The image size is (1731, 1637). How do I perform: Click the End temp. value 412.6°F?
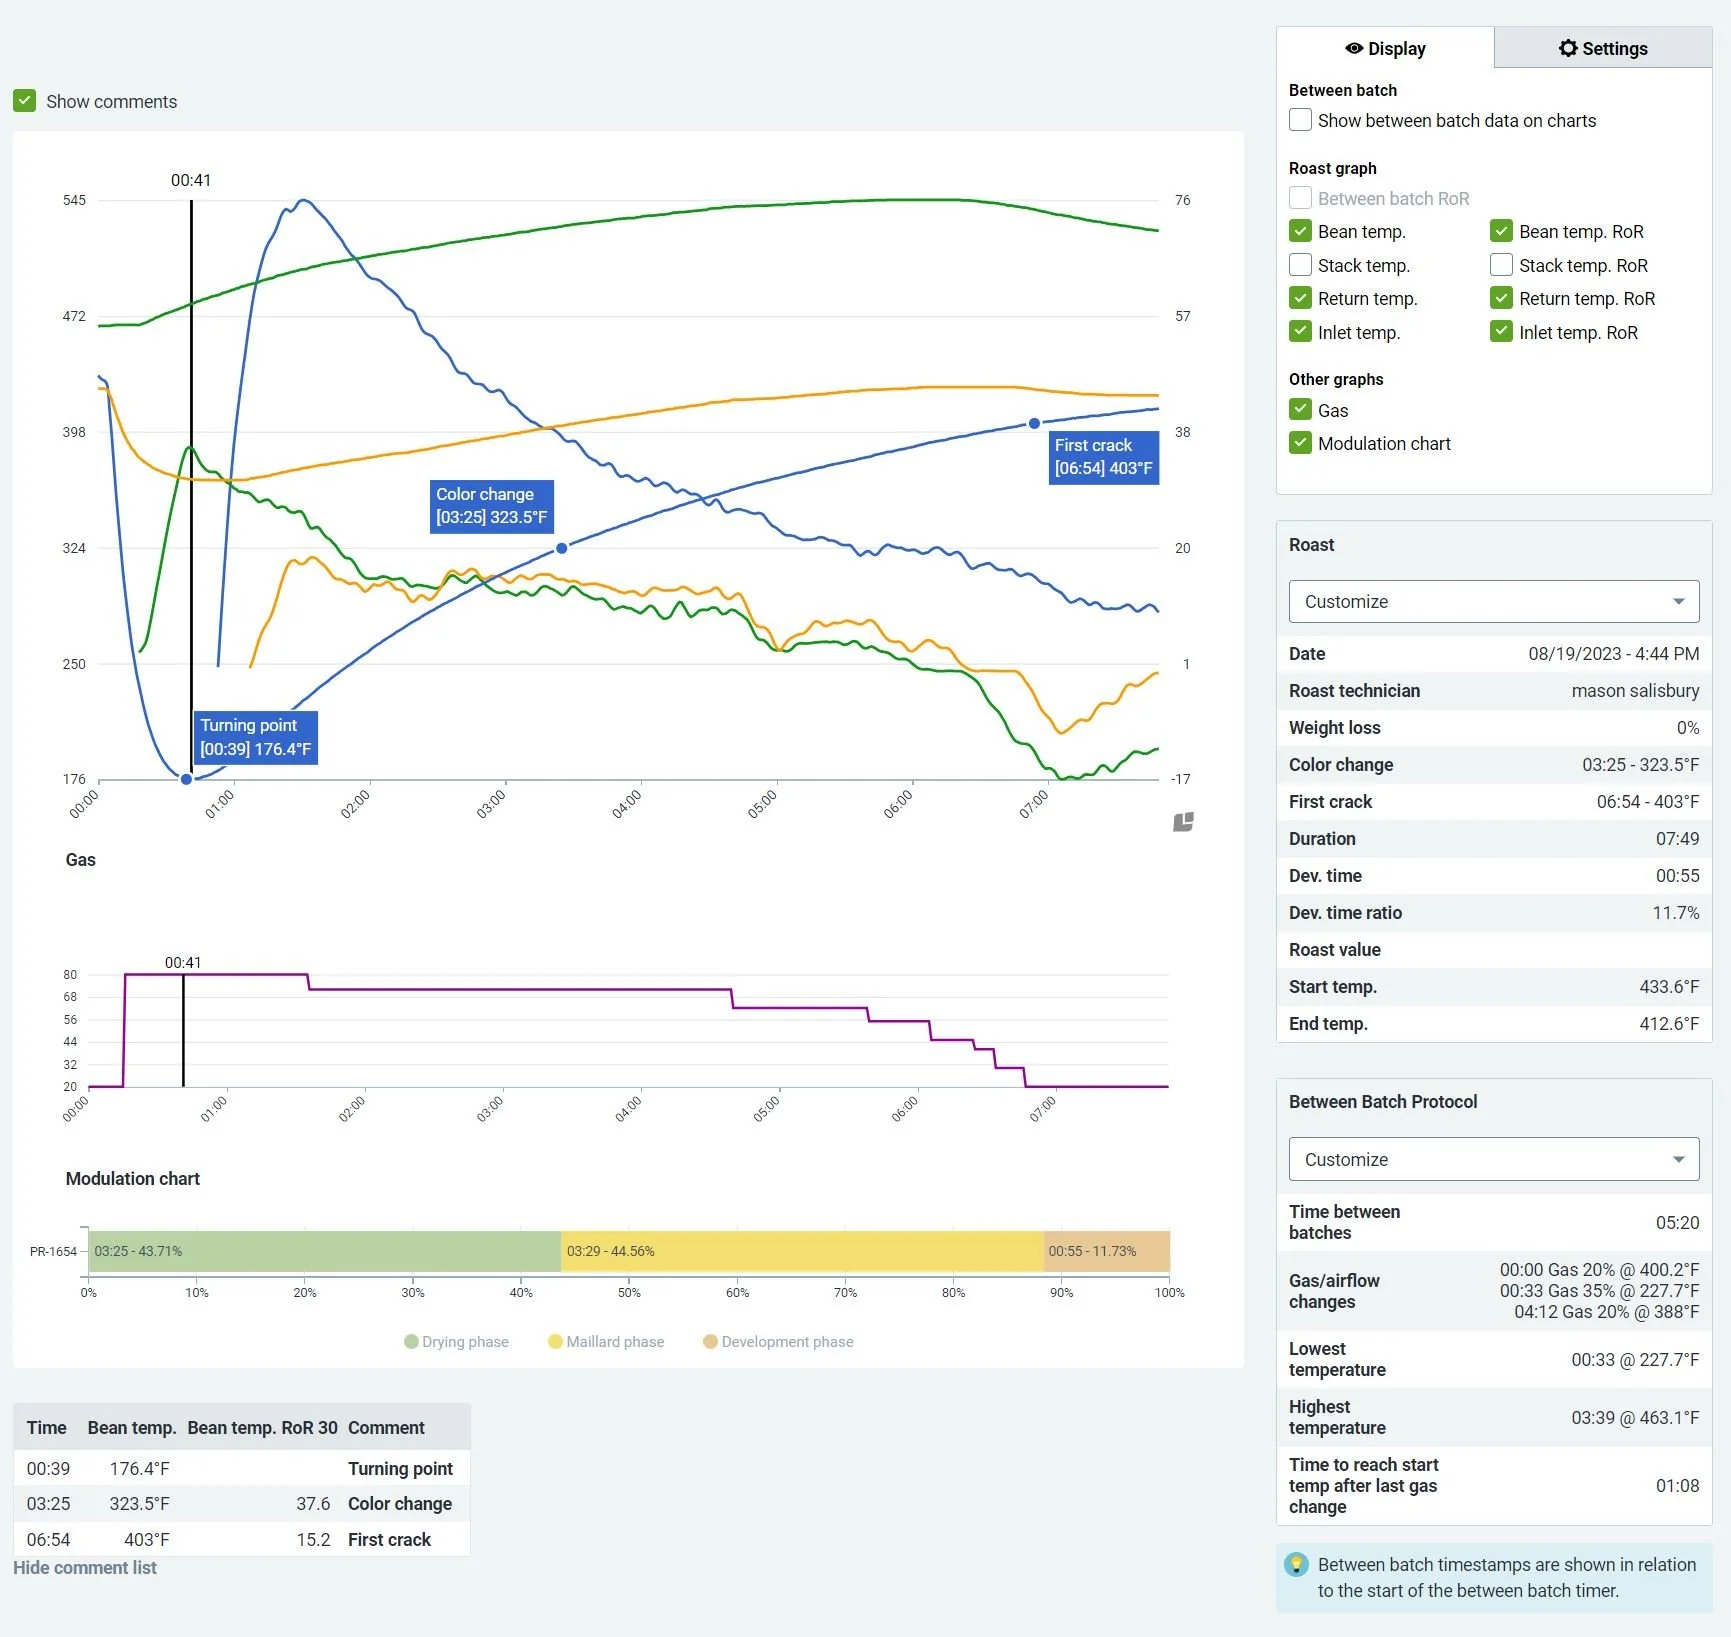(1669, 1024)
